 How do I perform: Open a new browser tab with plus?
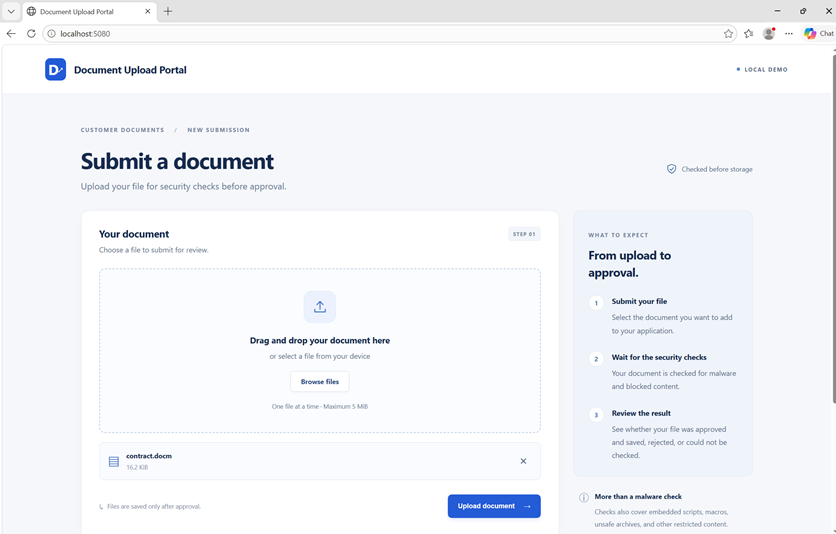click(168, 11)
